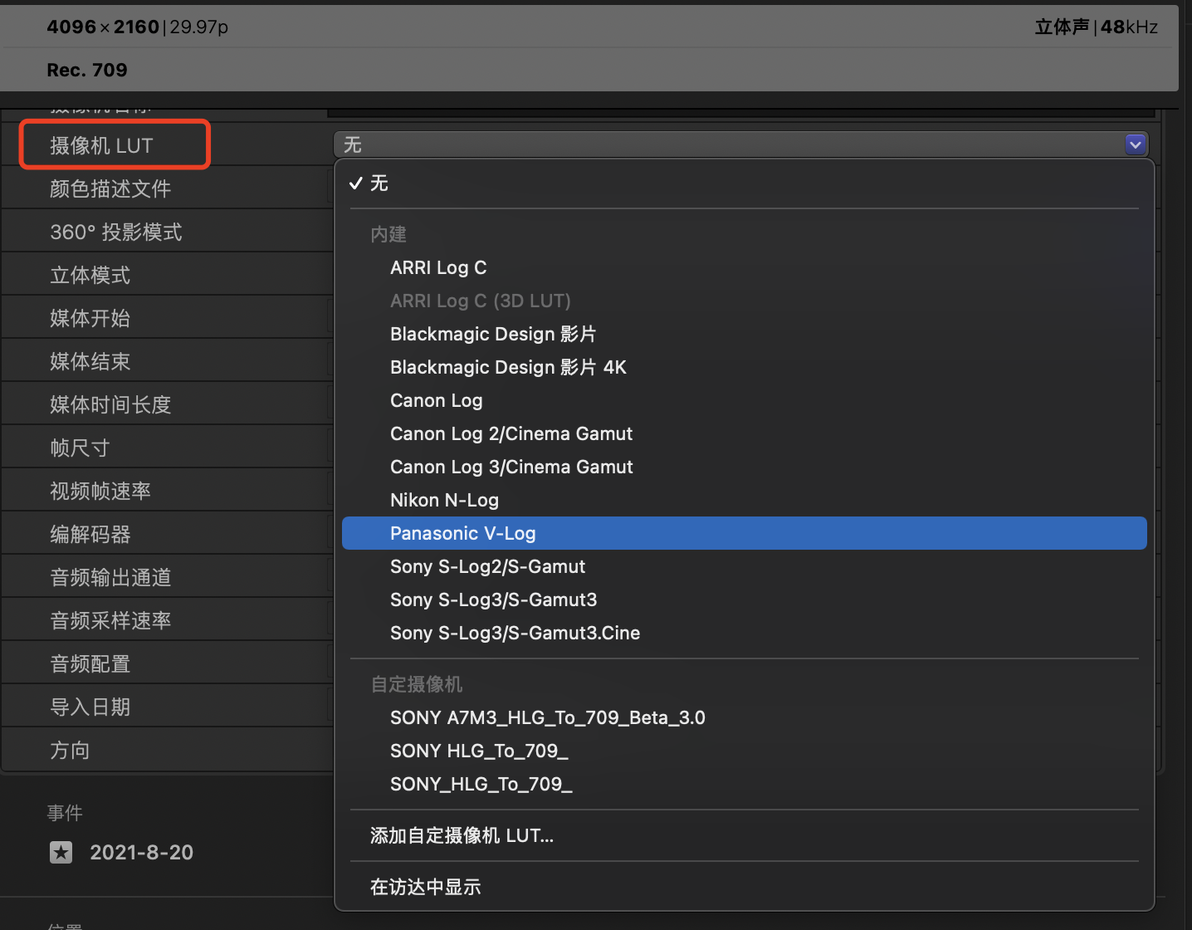Click the 媒体时间长度 row
Viewport: 1192px width, 930px height.
[167, 405]
